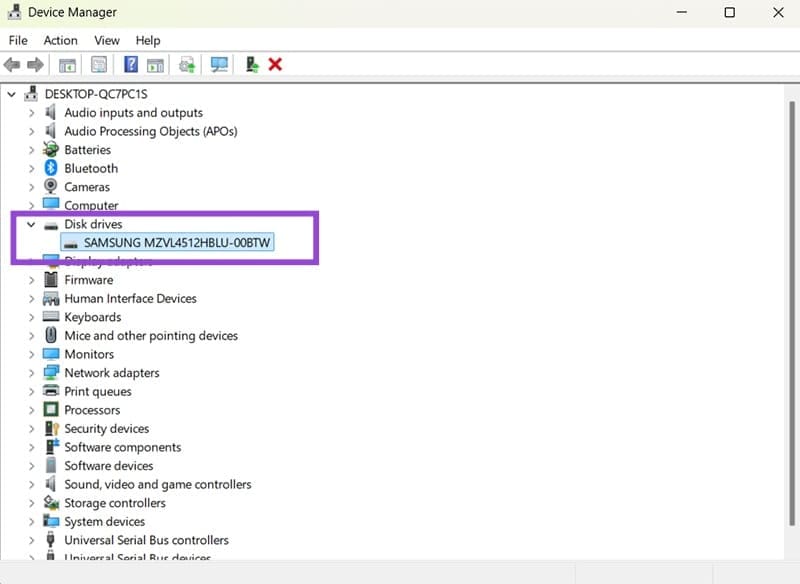Click the Help toolbar icon with question mark
Screen dimensions: 800x584
click(131, 65)
